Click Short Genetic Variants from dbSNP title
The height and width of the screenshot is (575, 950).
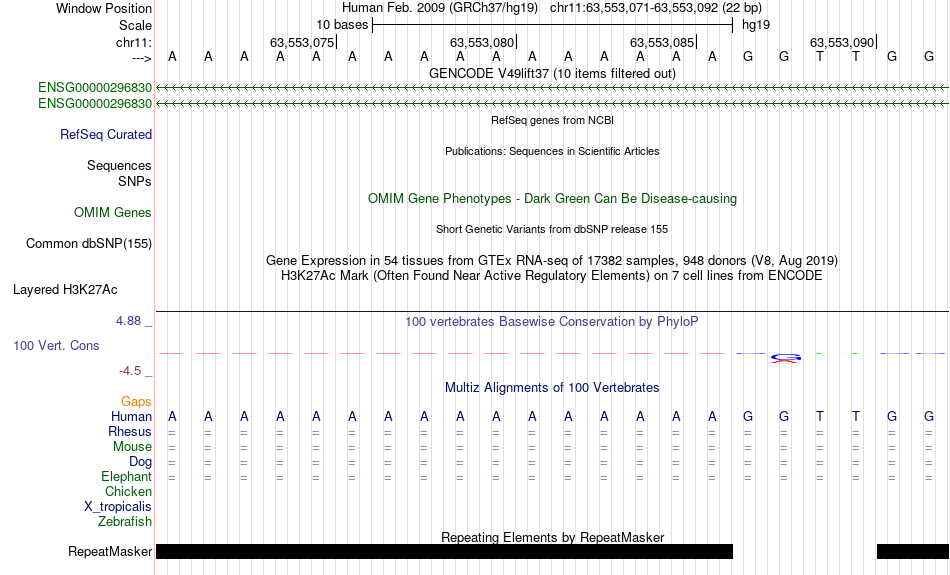pos(552,229)
